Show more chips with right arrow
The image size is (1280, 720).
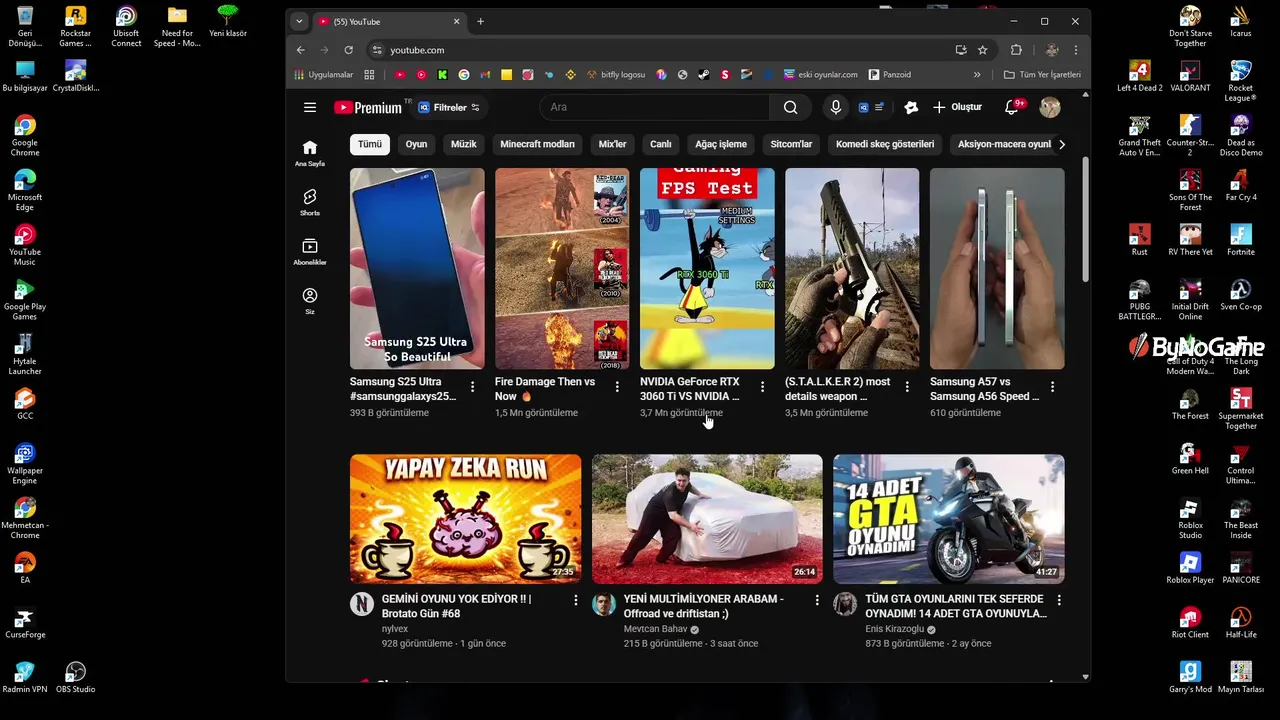(1061, 144)
